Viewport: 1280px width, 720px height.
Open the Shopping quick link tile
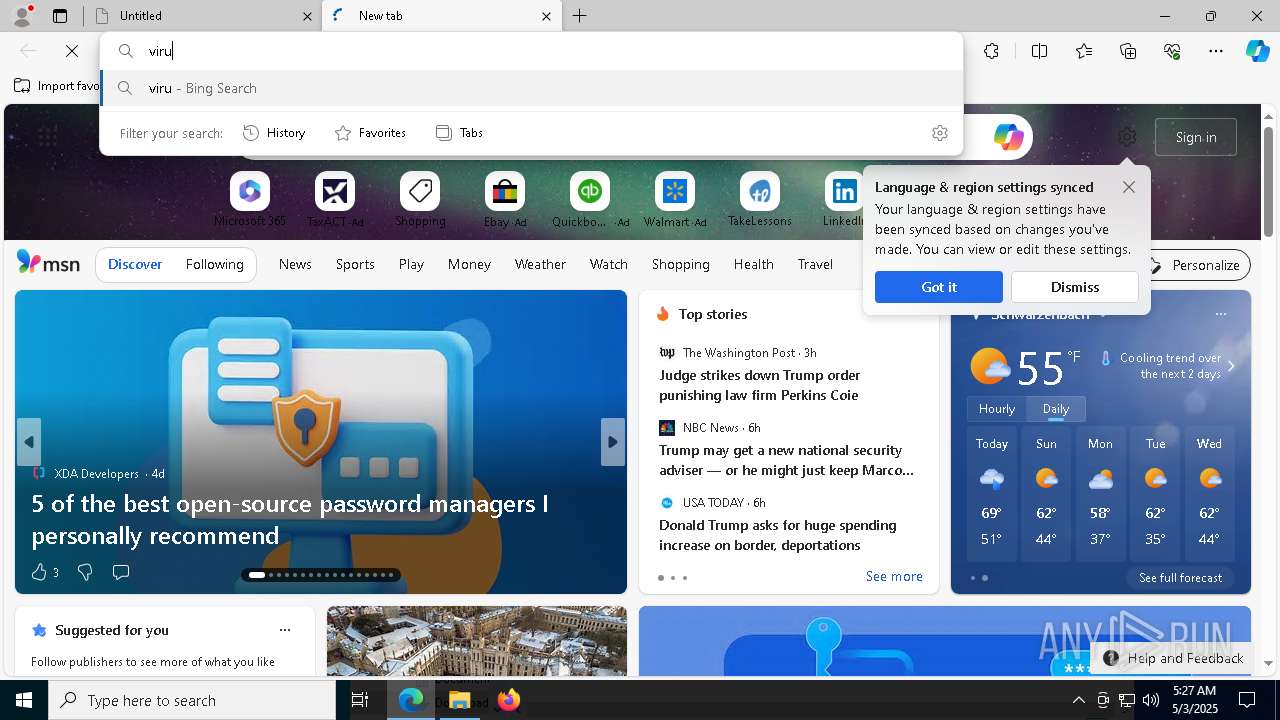[x=420, y=200]
